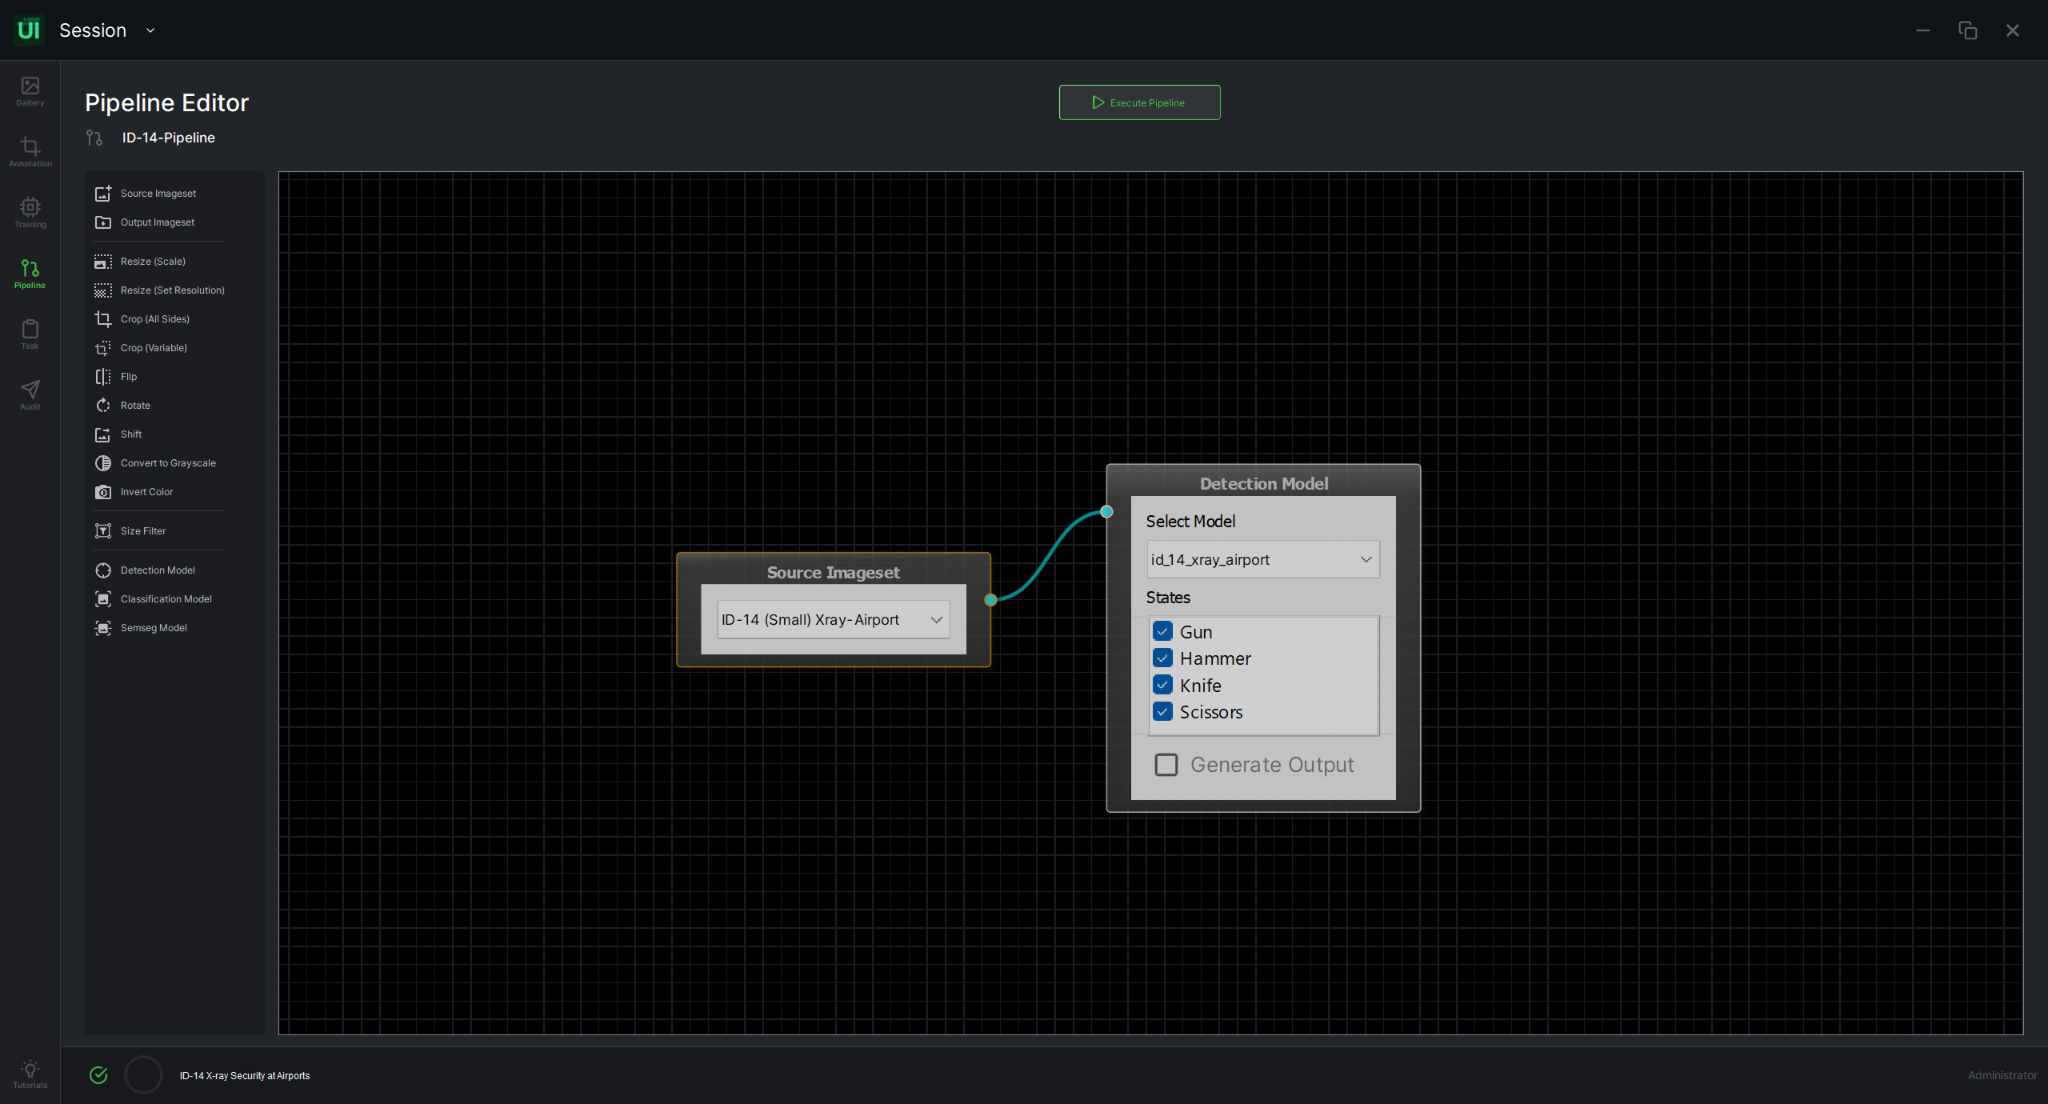Screen dimensions: 2048x1104
Task: Open the id_14_xray_airport model dropdown
Action: pyautogui.click(x=1262, y=560)
